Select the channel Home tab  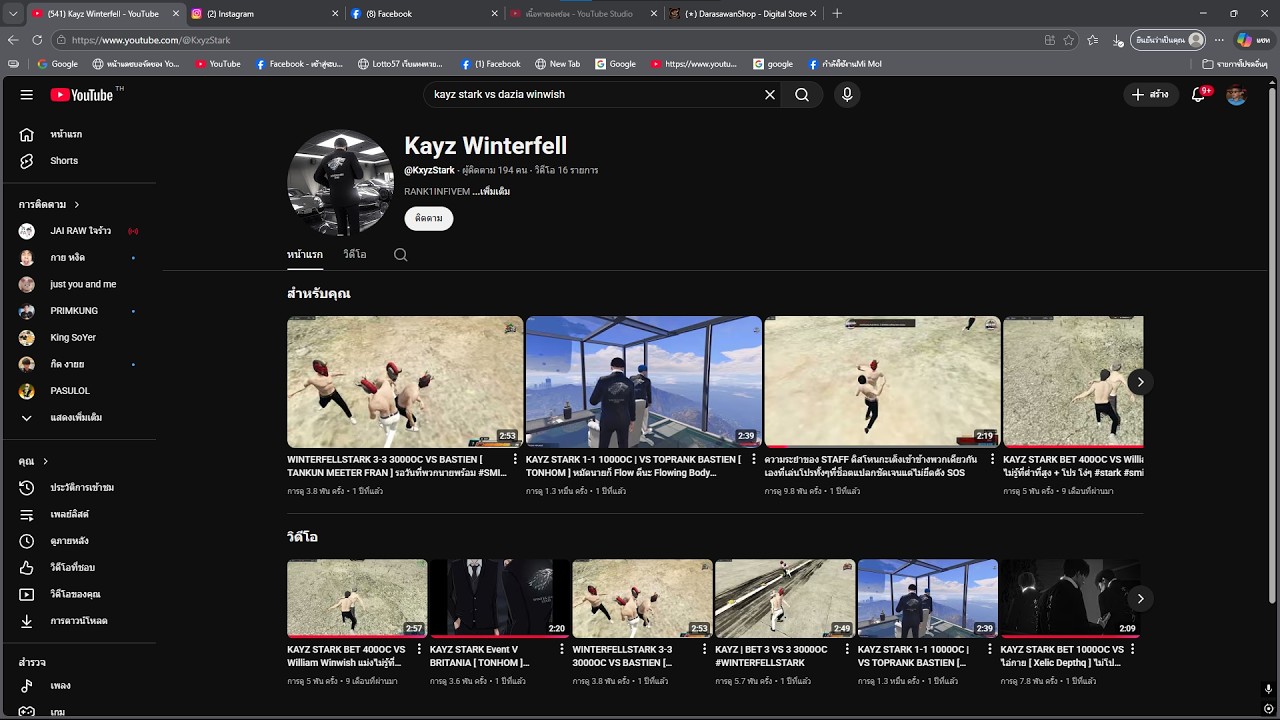click(305, 255)
